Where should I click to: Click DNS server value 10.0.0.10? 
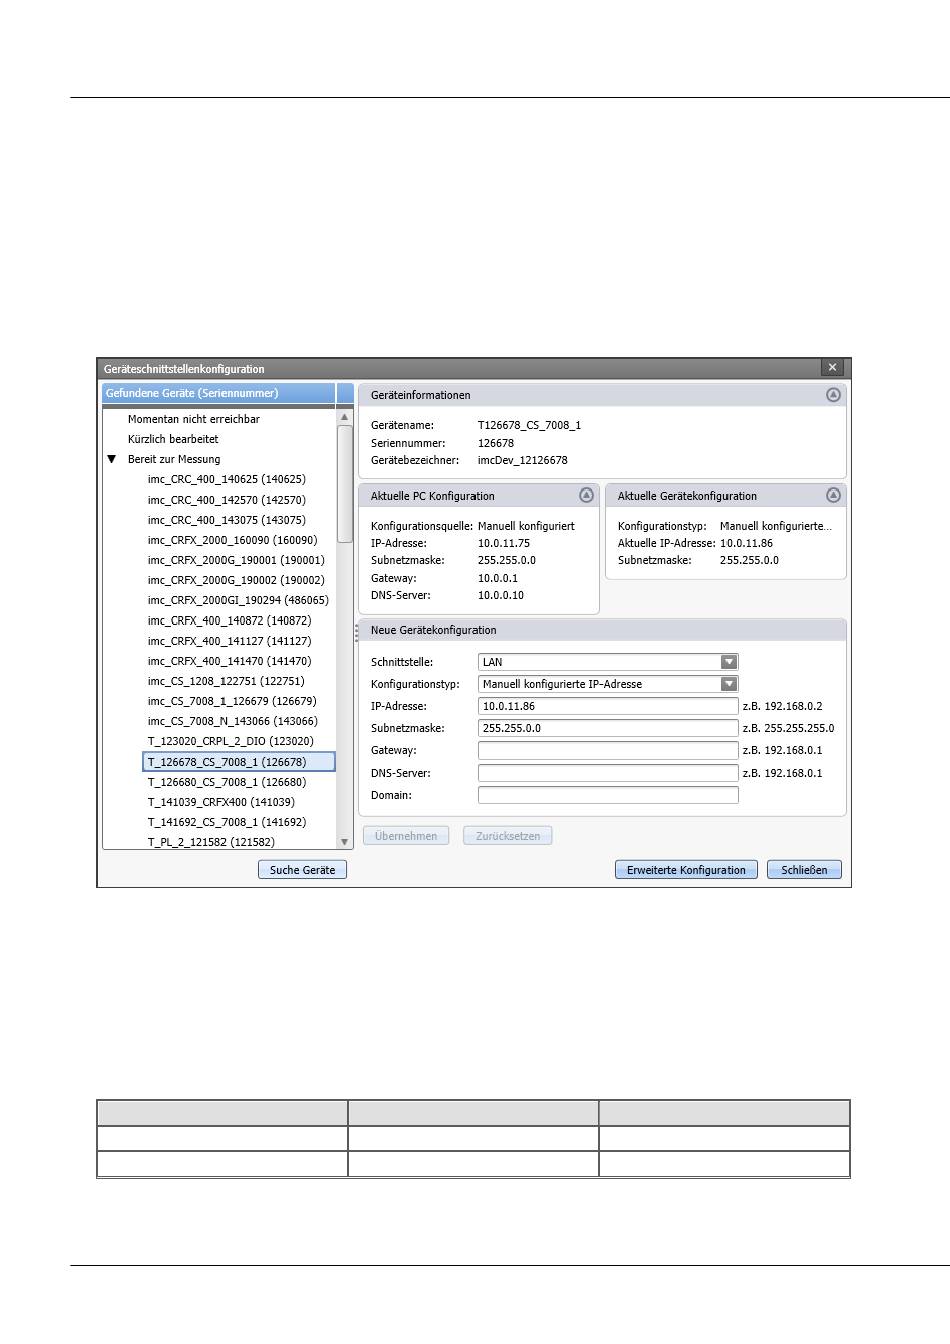click(x=501, y=595)
